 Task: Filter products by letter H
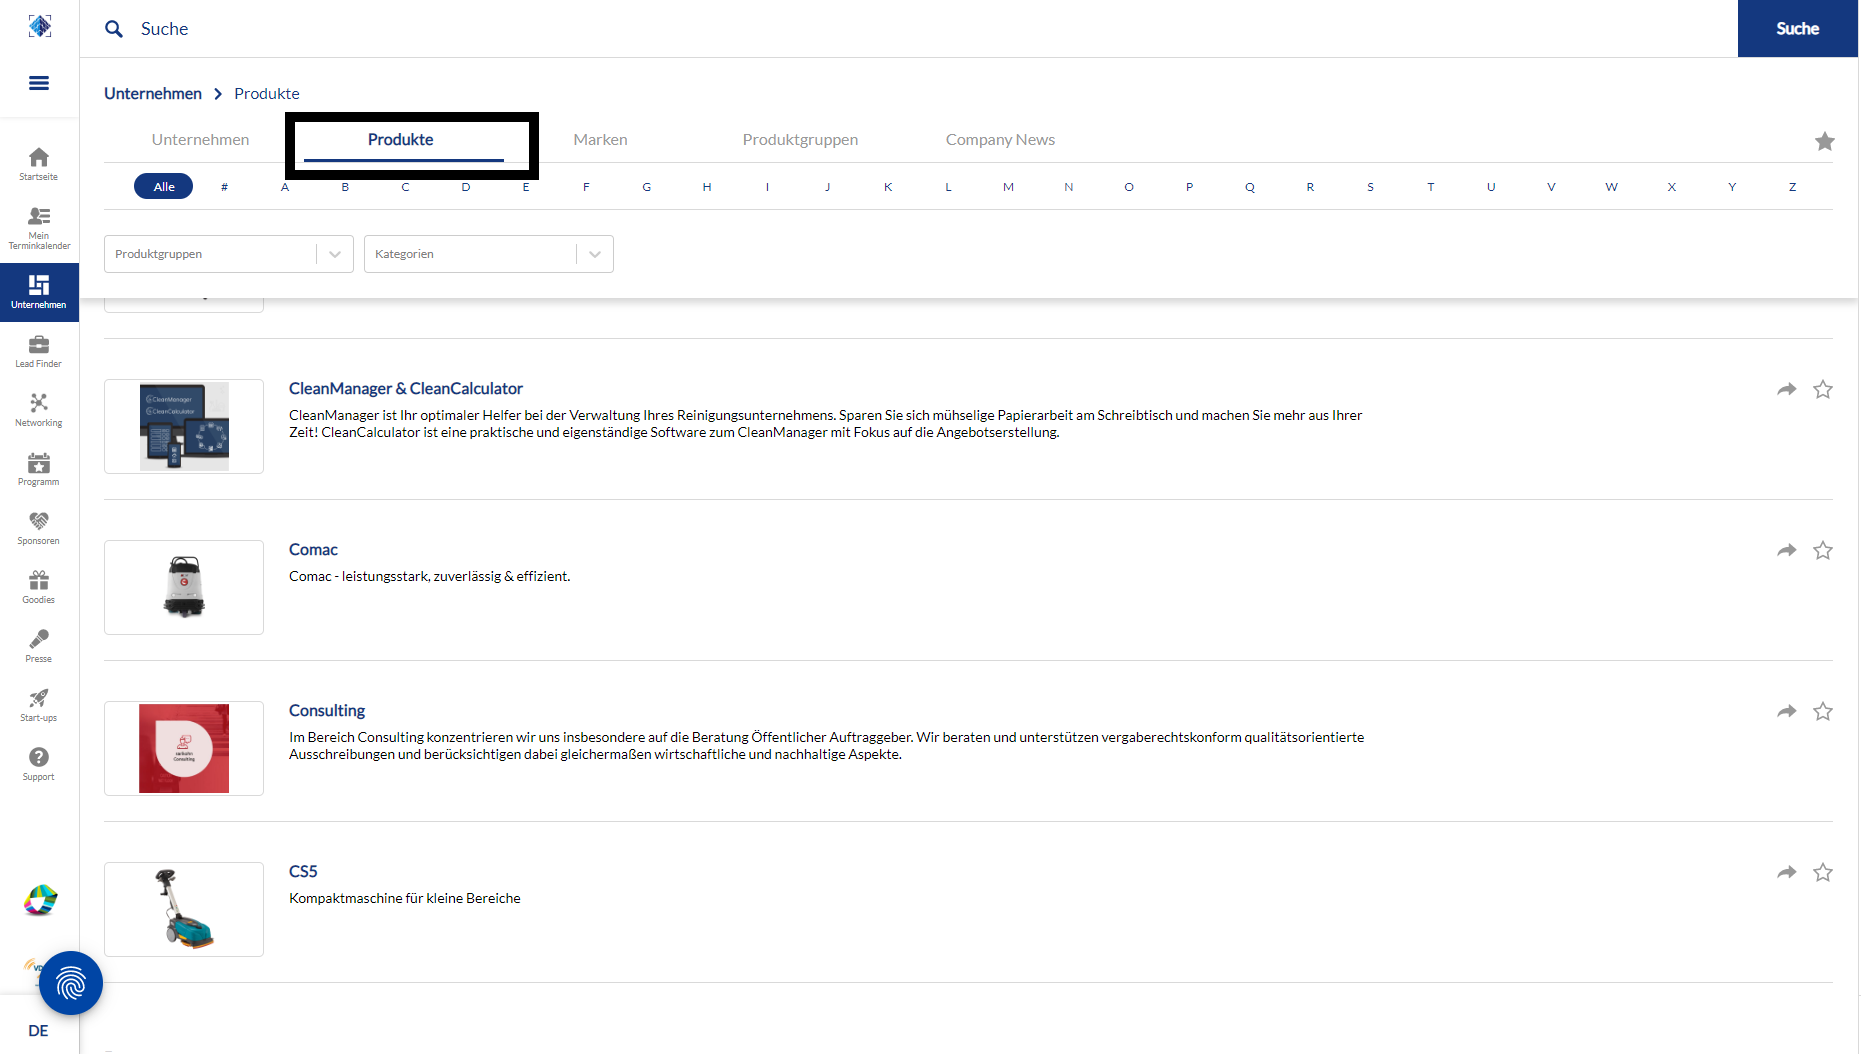tap(707, 187)
